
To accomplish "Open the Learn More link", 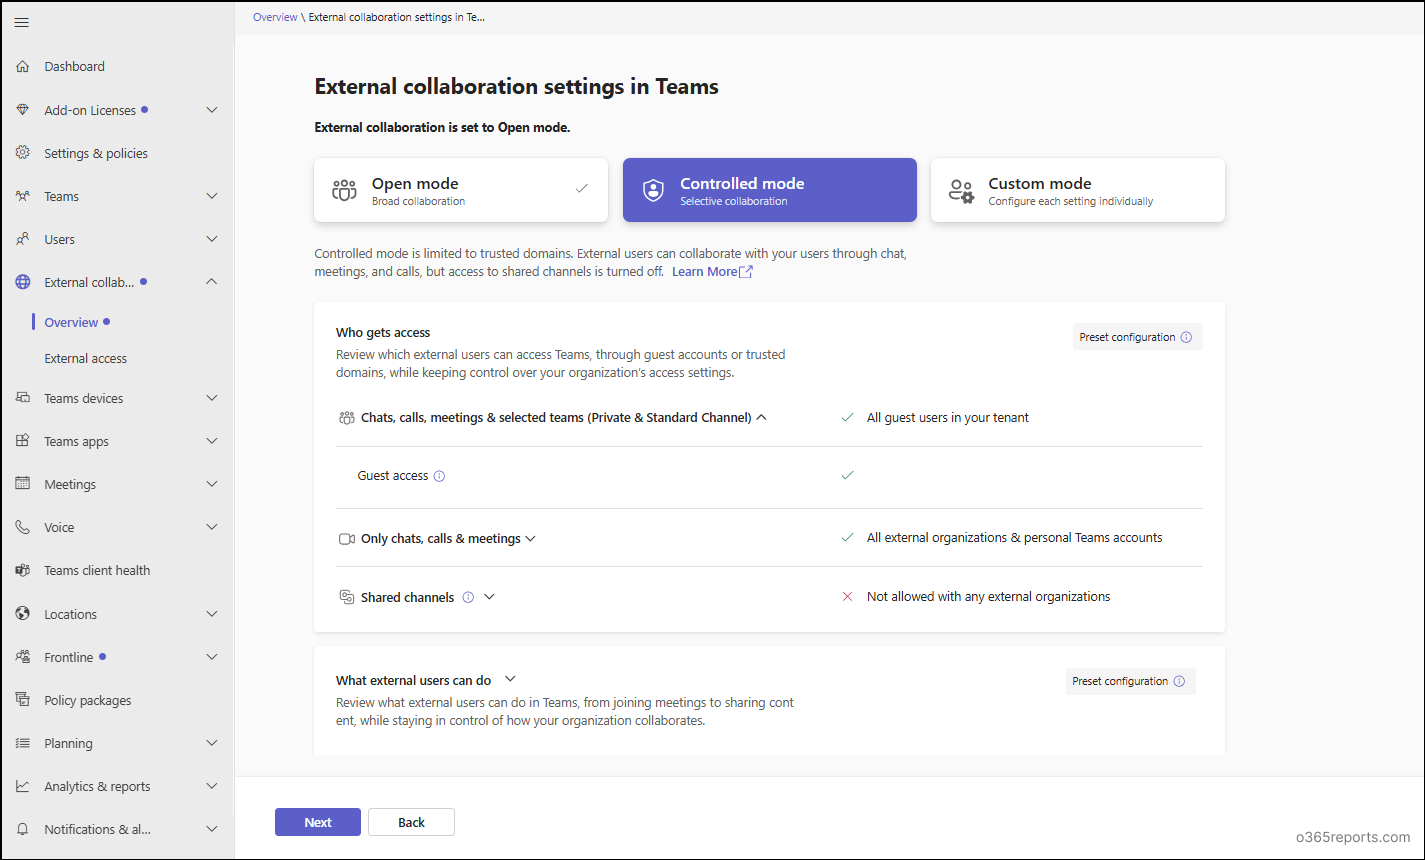I will [x=712, y=271].
